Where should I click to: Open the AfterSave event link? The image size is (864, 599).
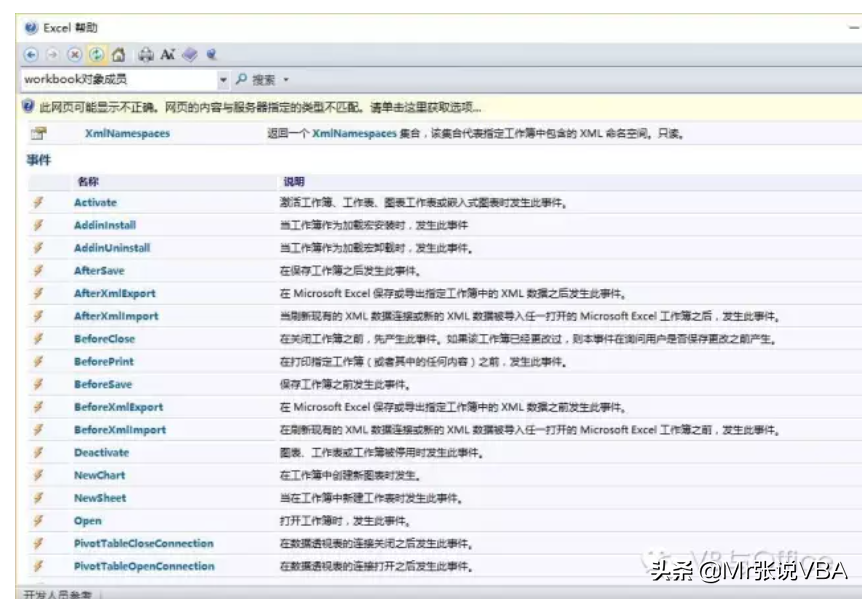point(99,271)
